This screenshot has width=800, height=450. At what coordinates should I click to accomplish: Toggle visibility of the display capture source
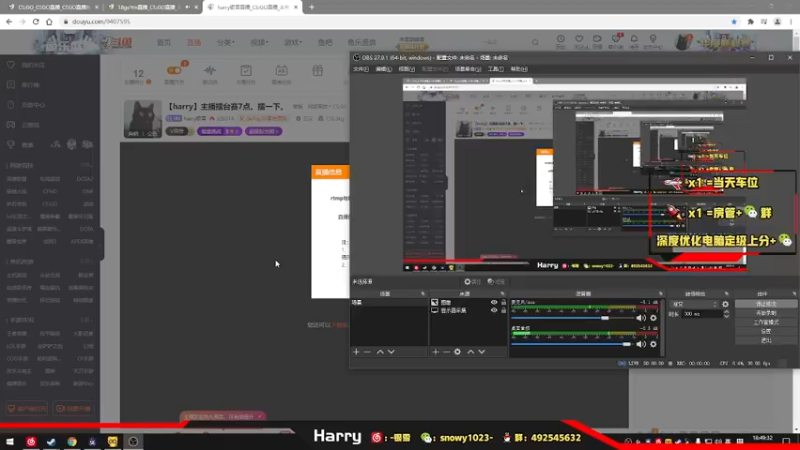tap(494, 310)
